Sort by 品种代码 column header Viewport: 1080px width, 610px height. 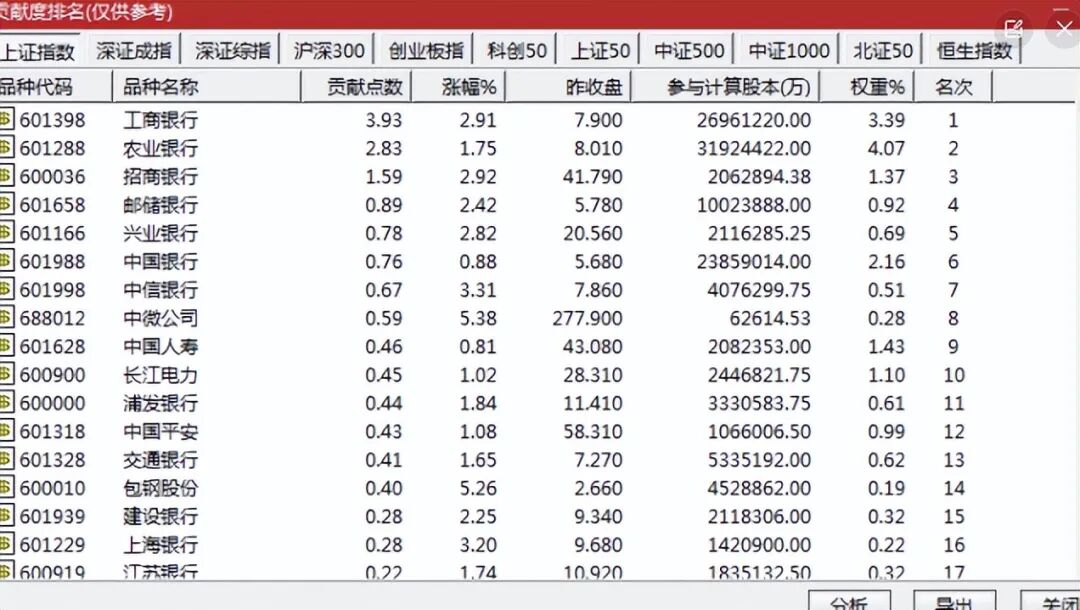pos(55,87)
